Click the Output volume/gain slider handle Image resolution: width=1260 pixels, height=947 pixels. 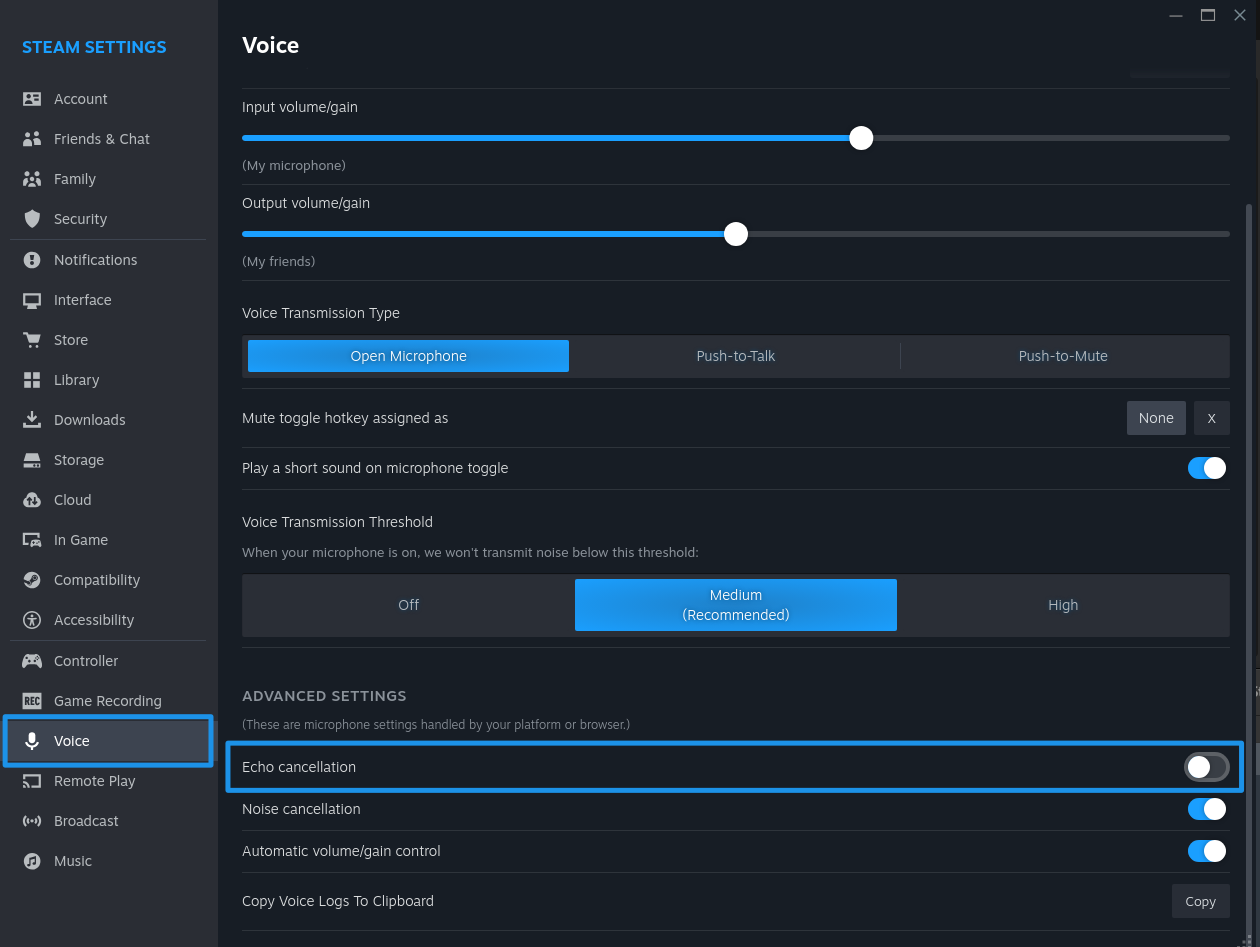pos(736,234)
